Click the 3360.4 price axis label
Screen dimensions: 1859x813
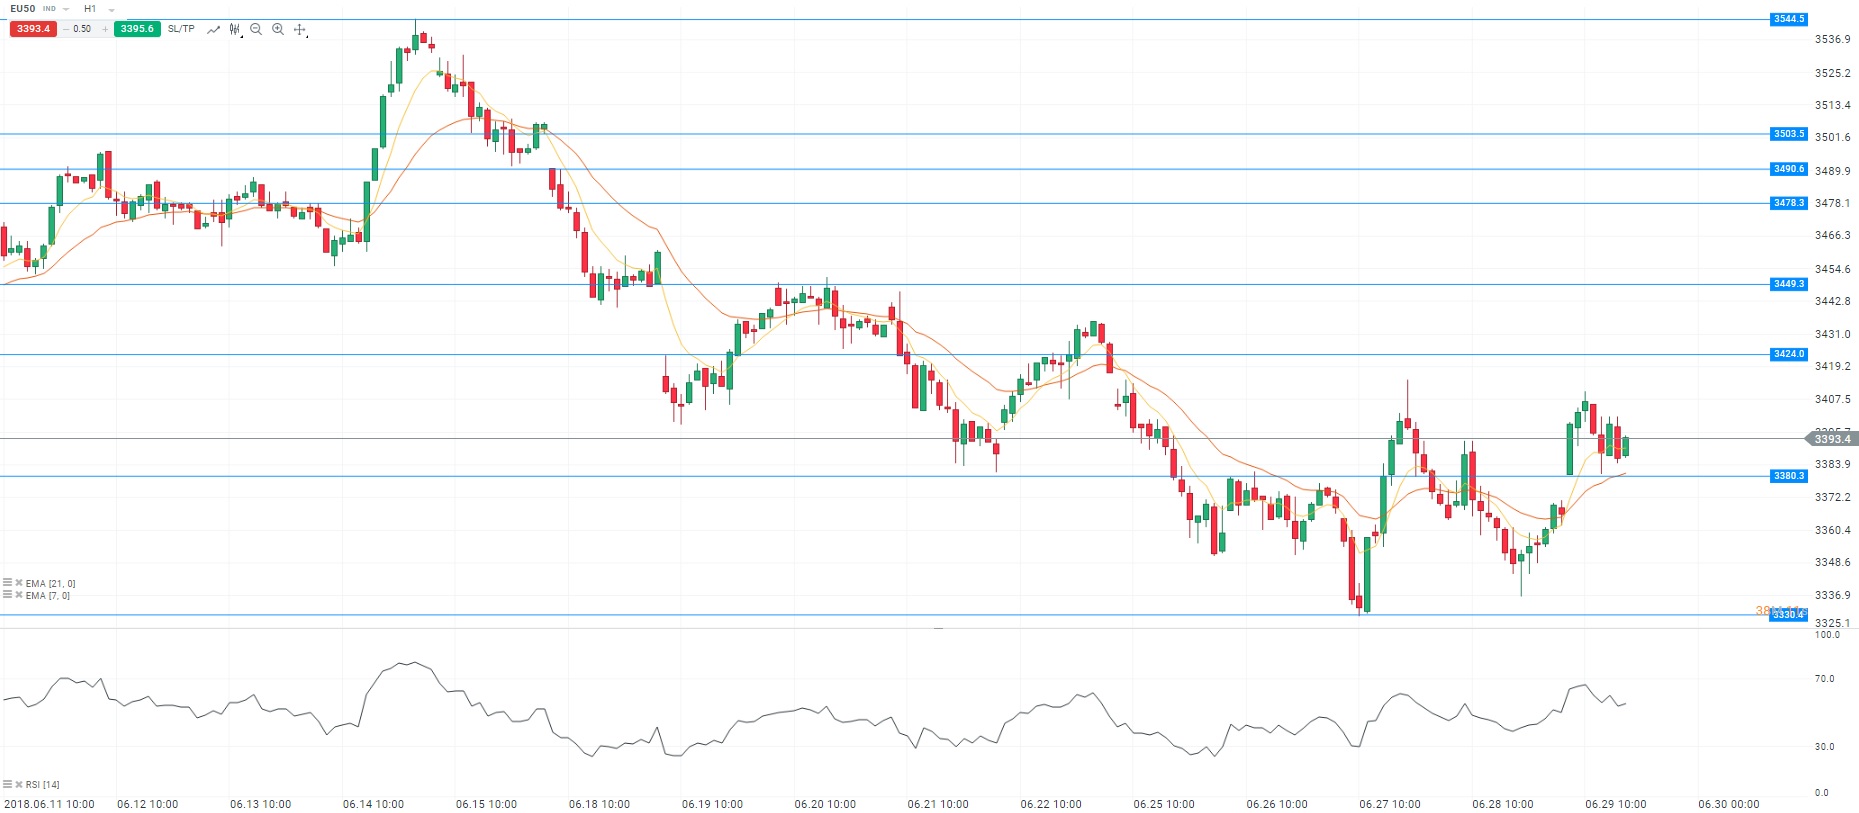click(1832, 530)
